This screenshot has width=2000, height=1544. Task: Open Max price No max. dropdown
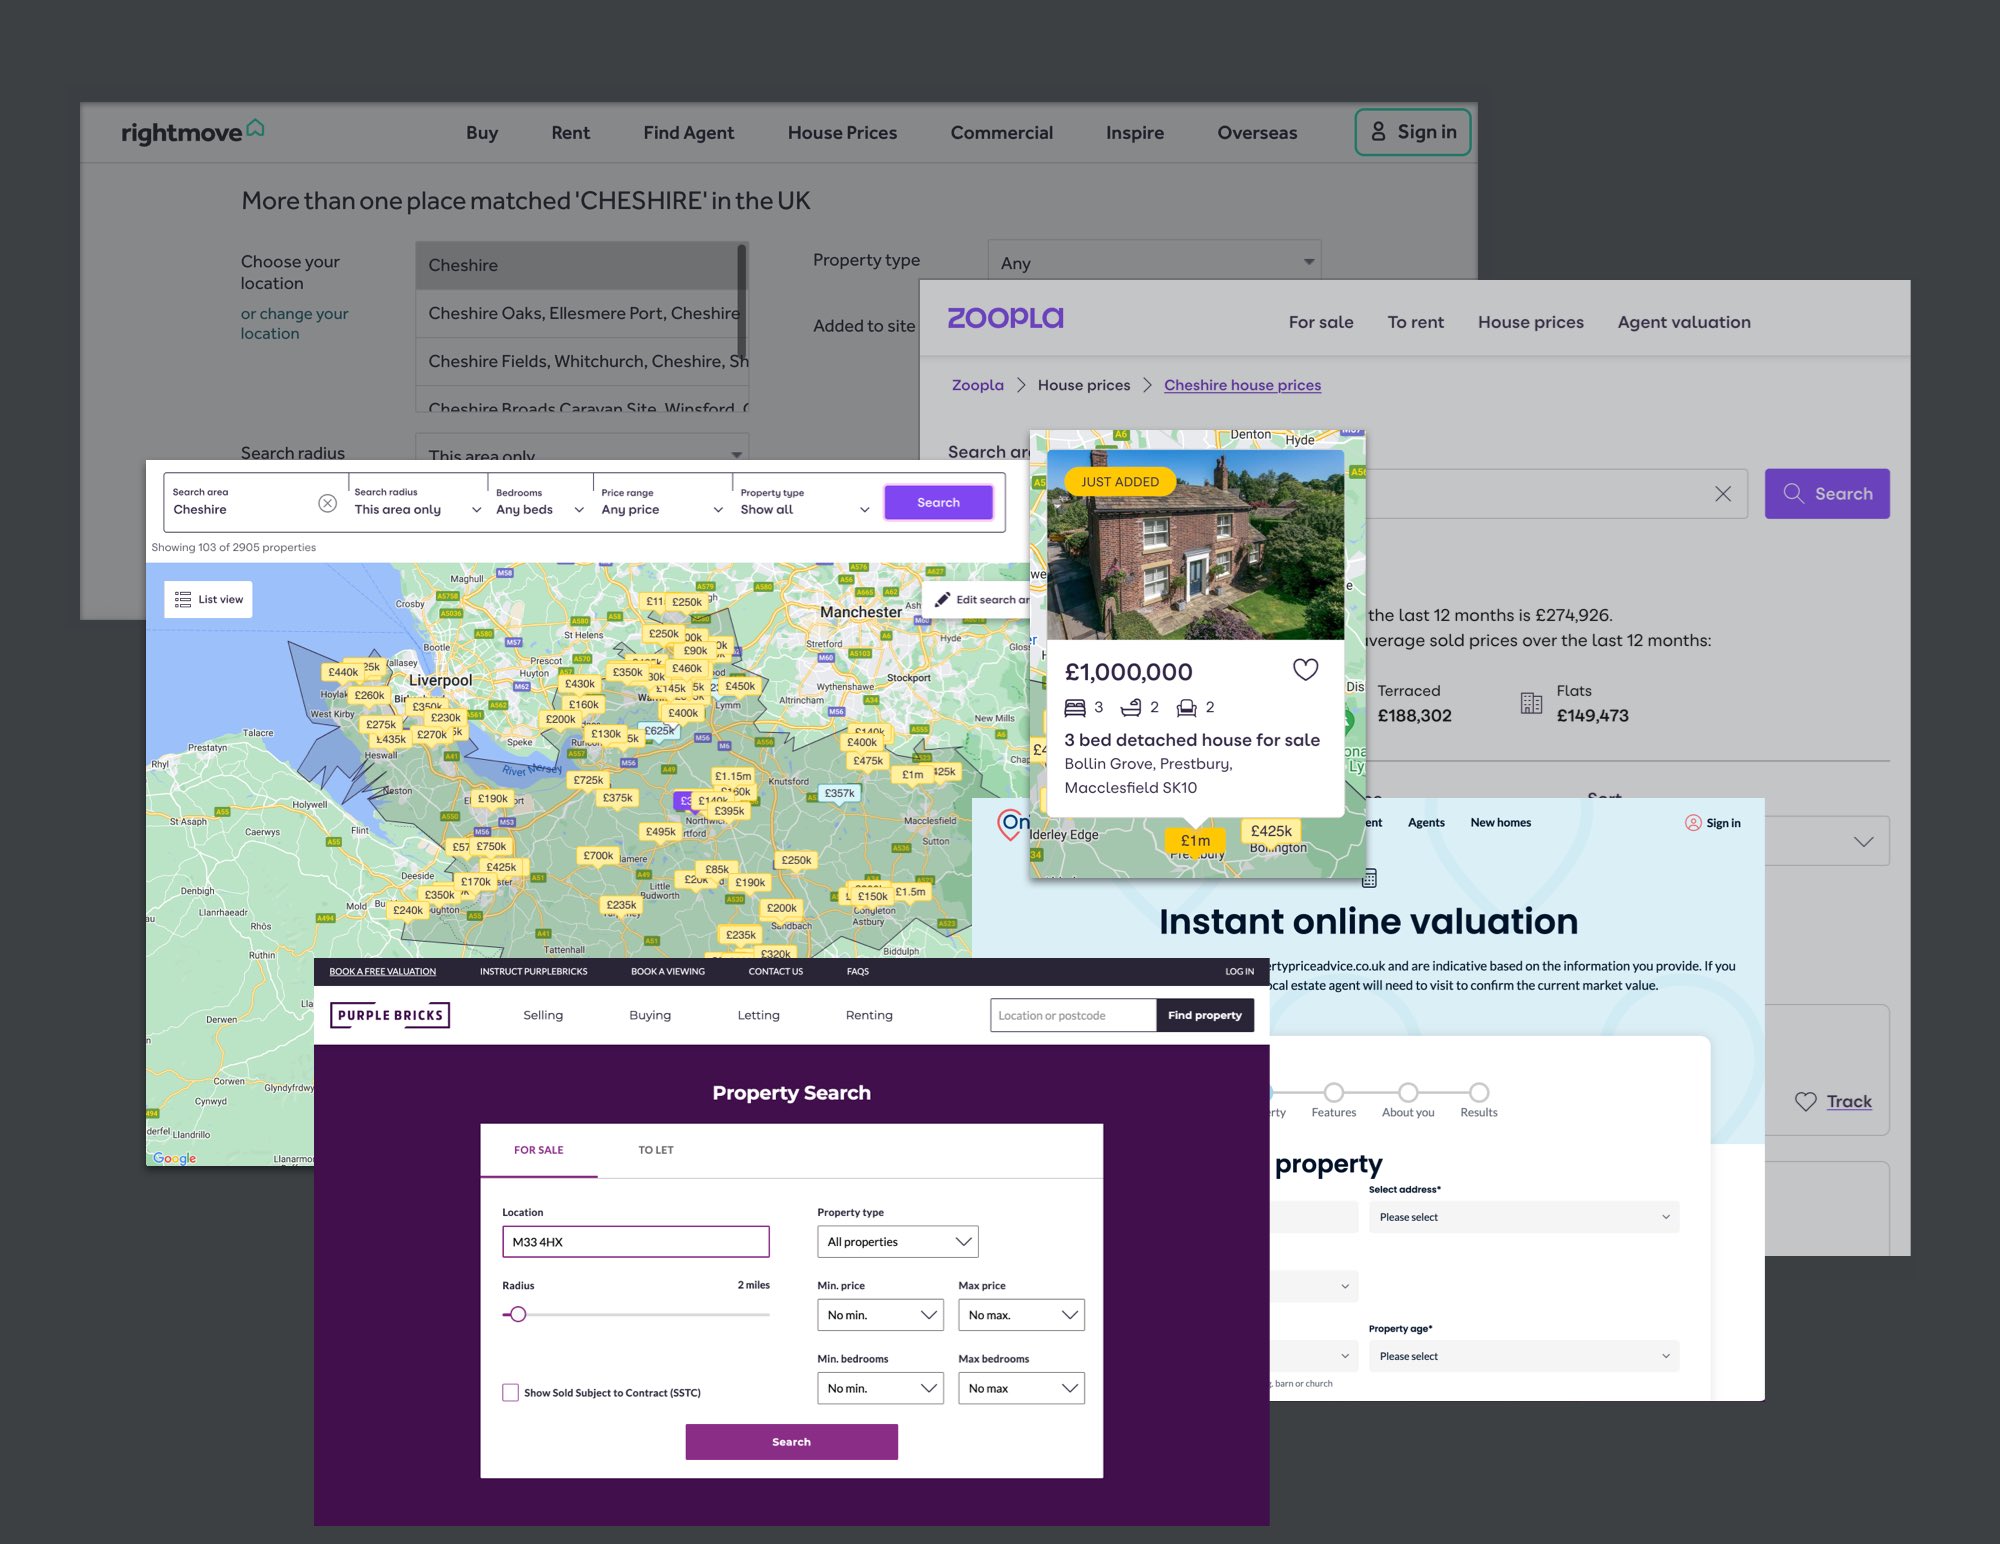(1021, 1315)
